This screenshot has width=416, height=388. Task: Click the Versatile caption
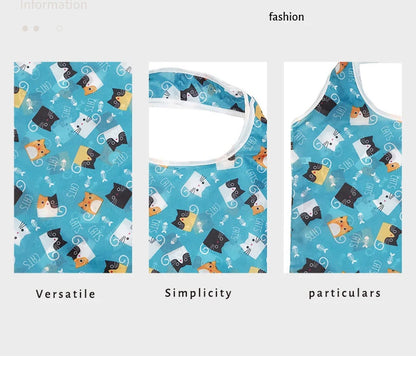point(65,294)
